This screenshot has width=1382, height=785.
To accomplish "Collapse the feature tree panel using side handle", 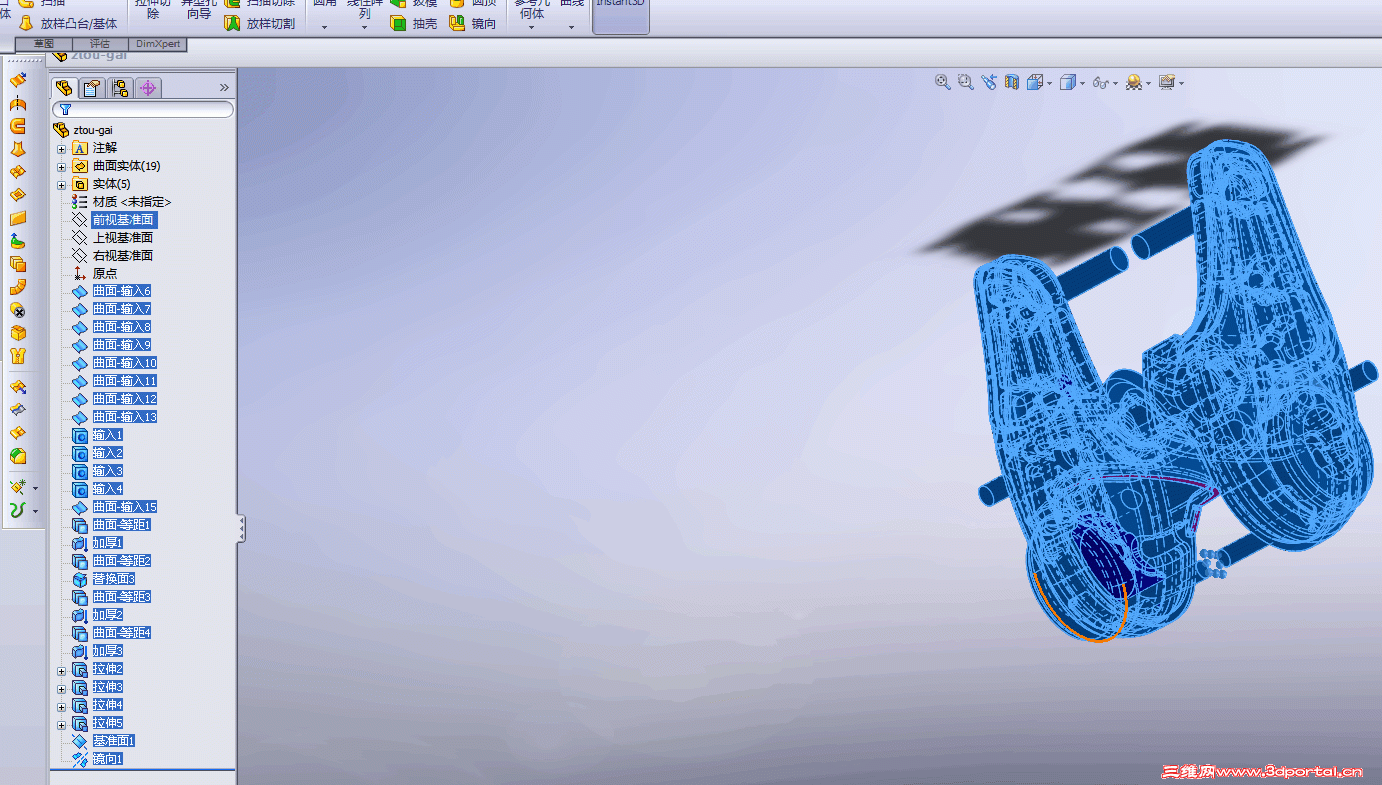I will coord(240,528).
